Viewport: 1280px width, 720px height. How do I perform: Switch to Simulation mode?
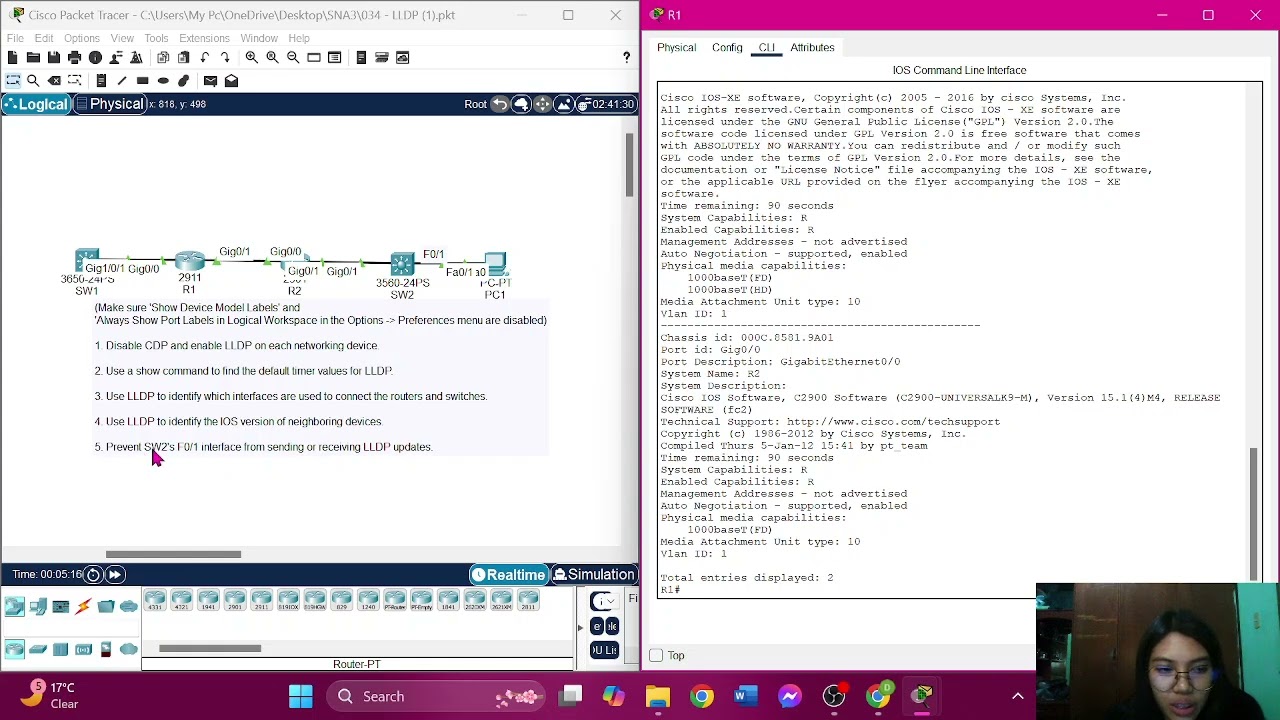595,575
